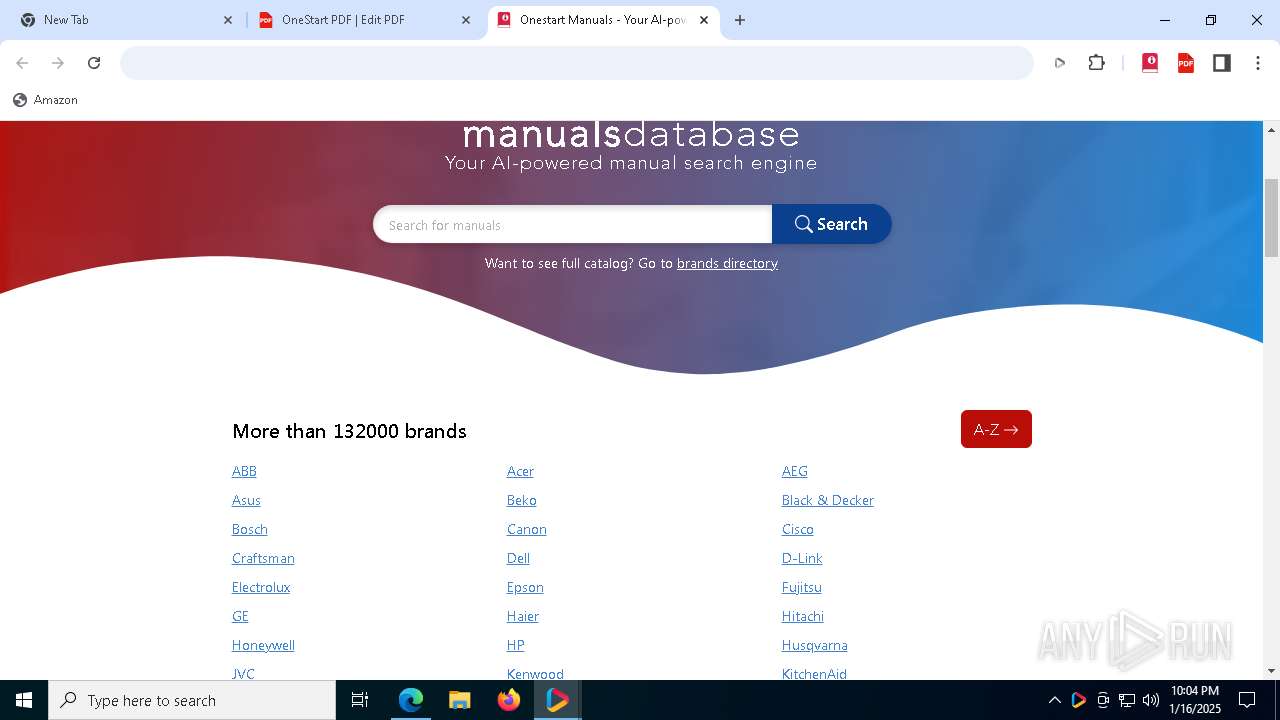Open the Cisco brand link
Screen dimensions: 1280x720
pyautogui.click(x=798, y=529)
